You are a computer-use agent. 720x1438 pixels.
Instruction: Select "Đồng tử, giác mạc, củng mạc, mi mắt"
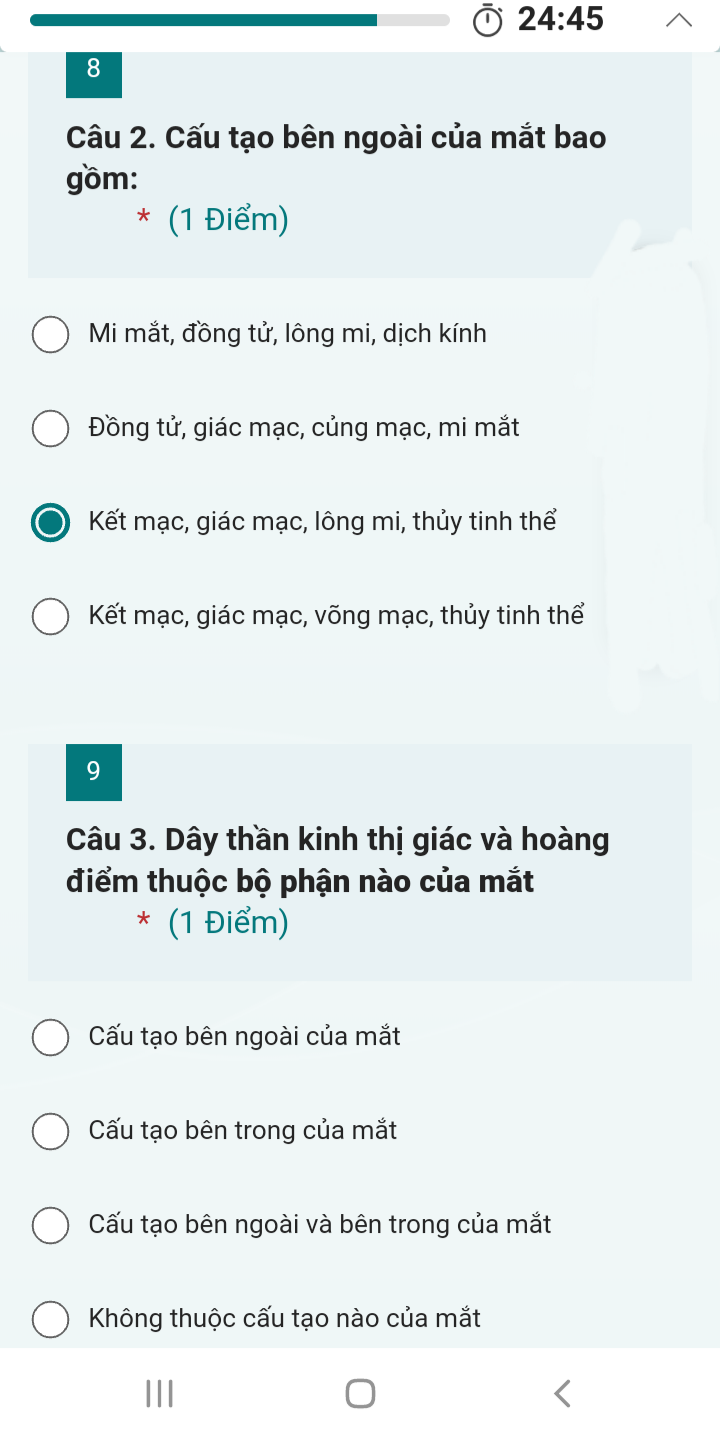coord(51,428)
